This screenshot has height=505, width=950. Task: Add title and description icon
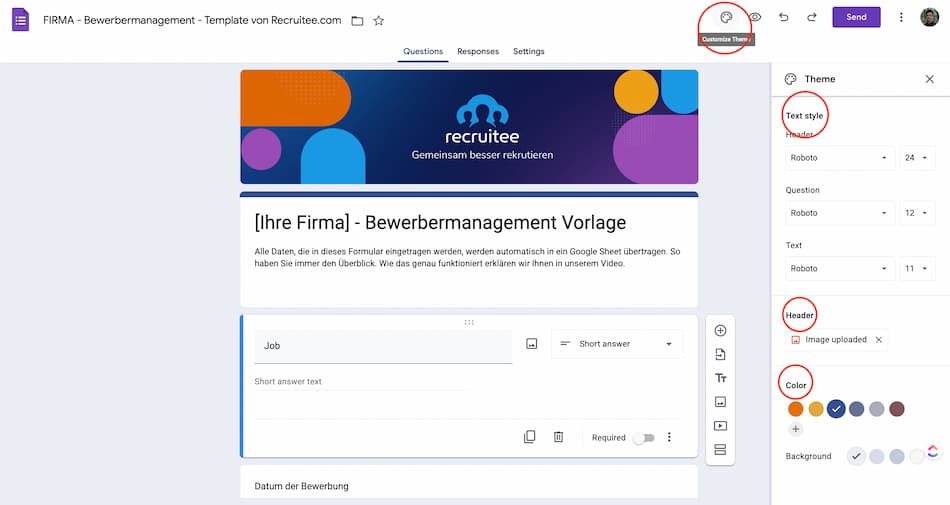point(720,378)
